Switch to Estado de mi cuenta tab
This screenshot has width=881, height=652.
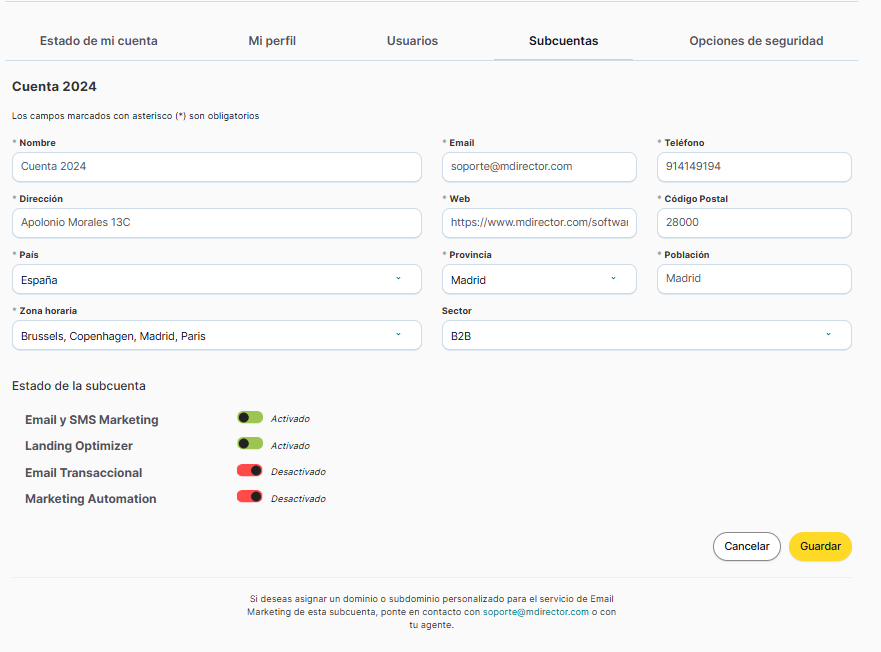98,41
